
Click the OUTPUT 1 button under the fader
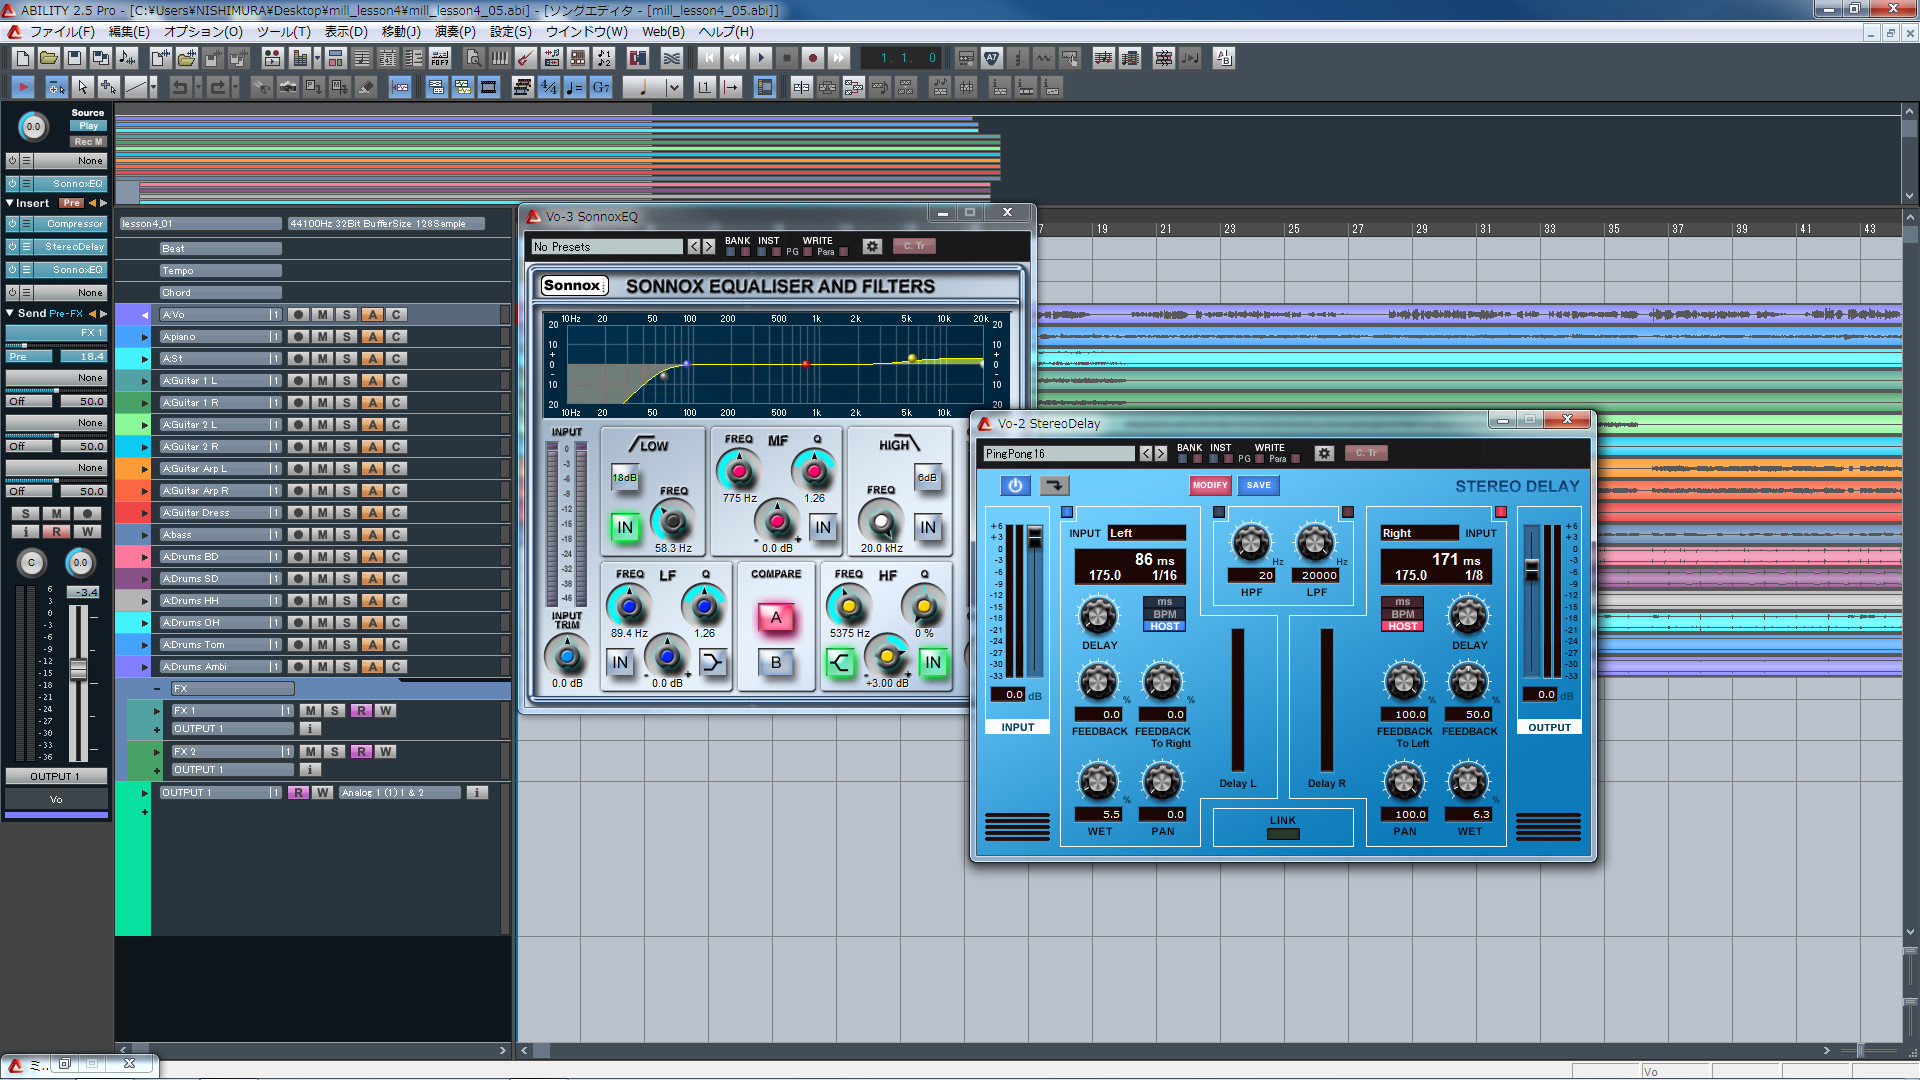(55, 777)
